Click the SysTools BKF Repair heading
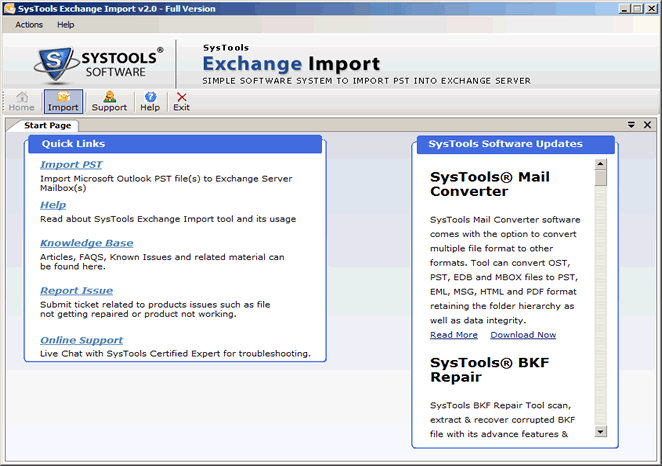Viewport: 662px width, 466px height. 489,370
